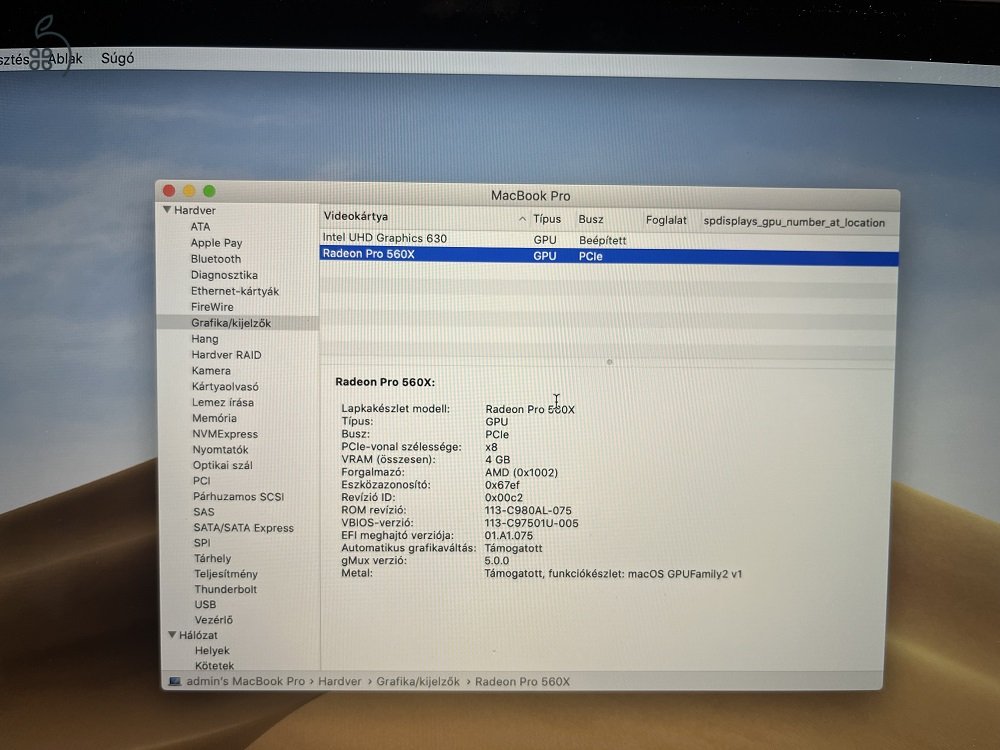Click the VBIOS-verzió value 113-C97501U-005
This screenshot has width=1000, height=750.
coord(531,523)
